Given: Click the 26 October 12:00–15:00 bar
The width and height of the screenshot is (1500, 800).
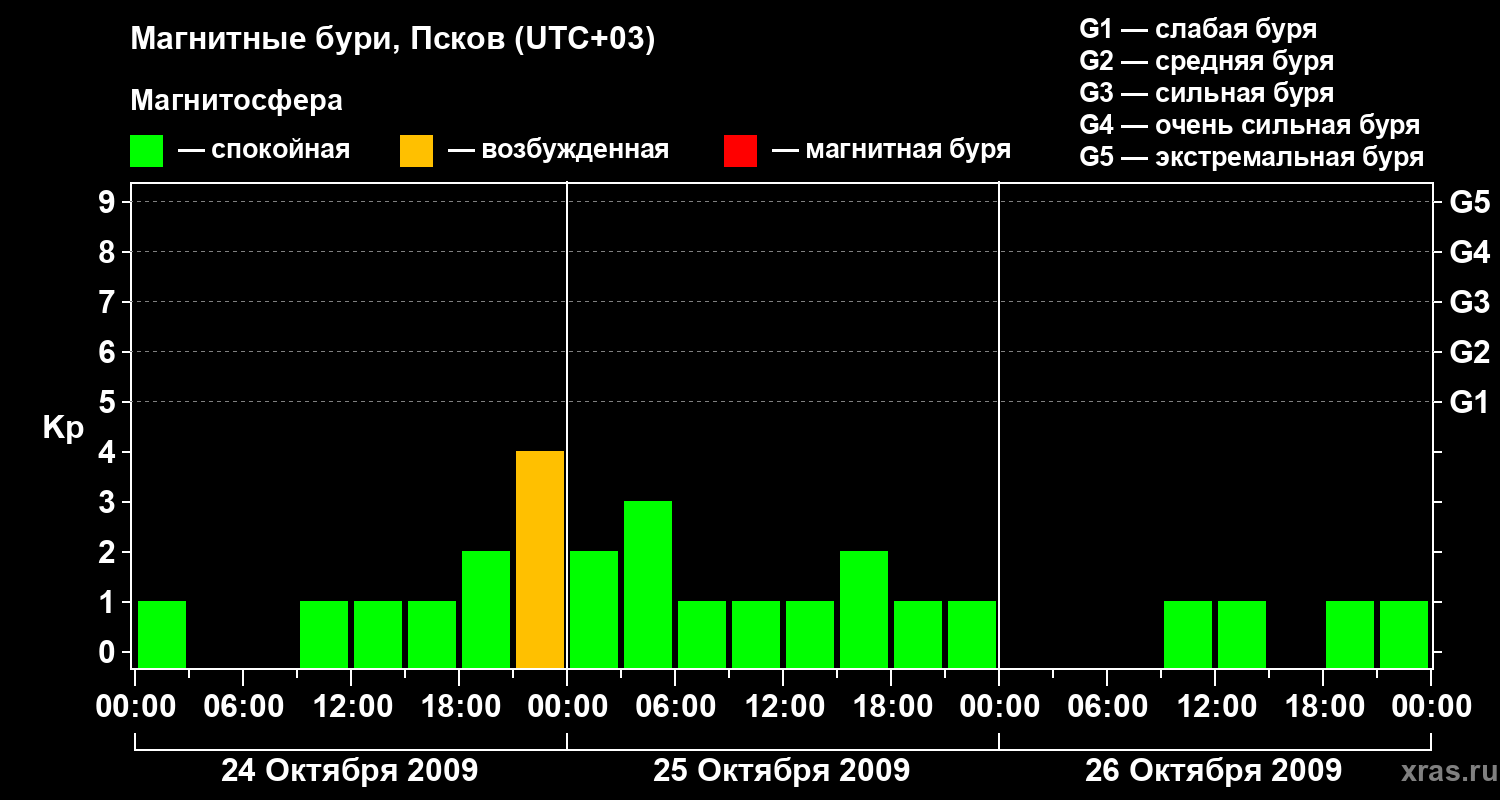Looking at the screenshot, I should 1242,634.
